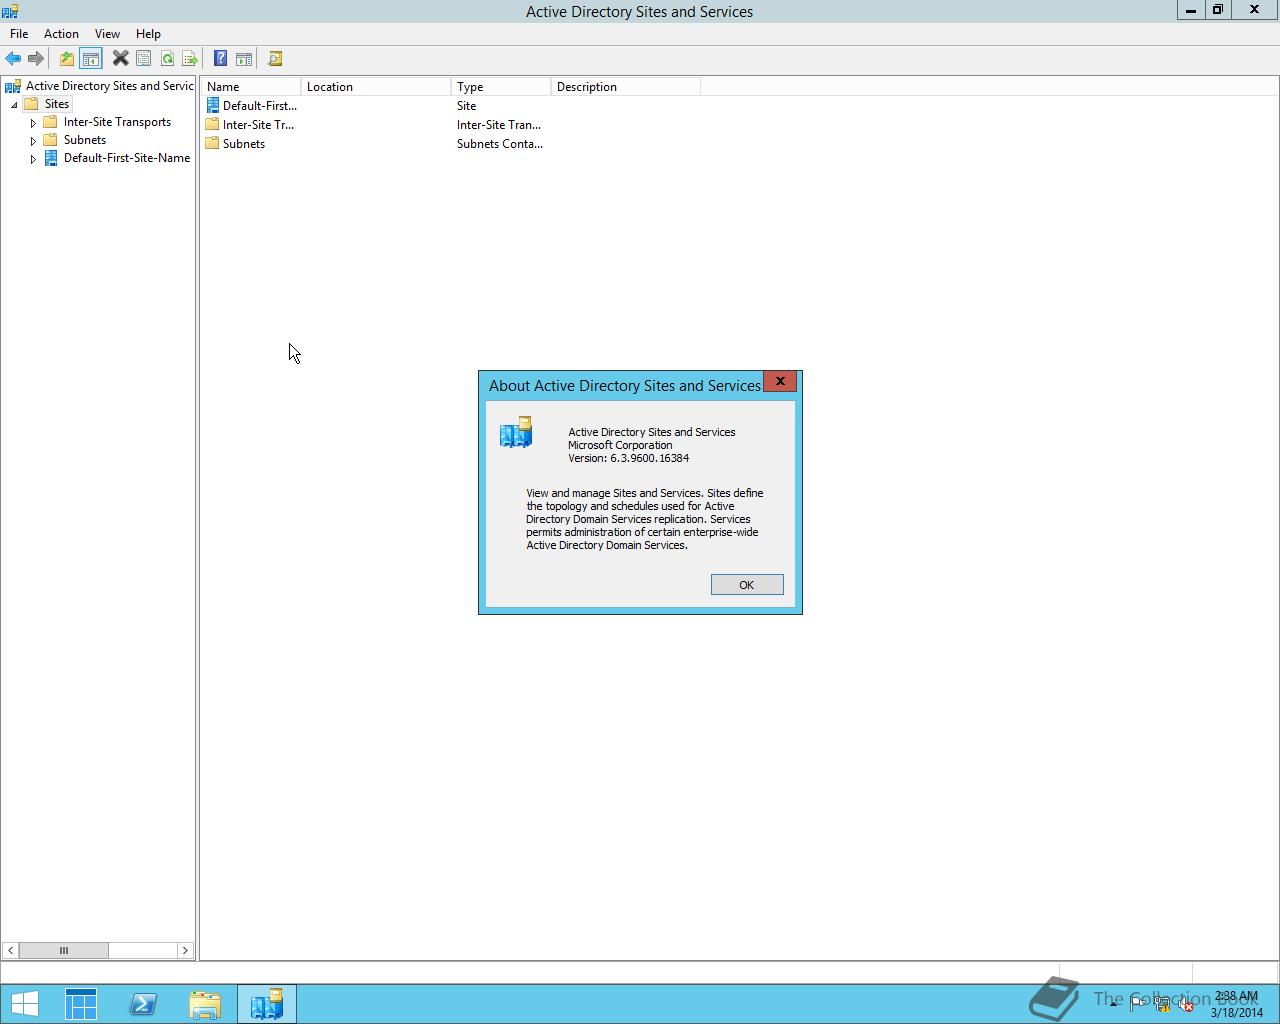This screenshot has height=1024, width=1280.
Task: Select Default-First-Site-Name in the tree
Action: coord(127,158)
